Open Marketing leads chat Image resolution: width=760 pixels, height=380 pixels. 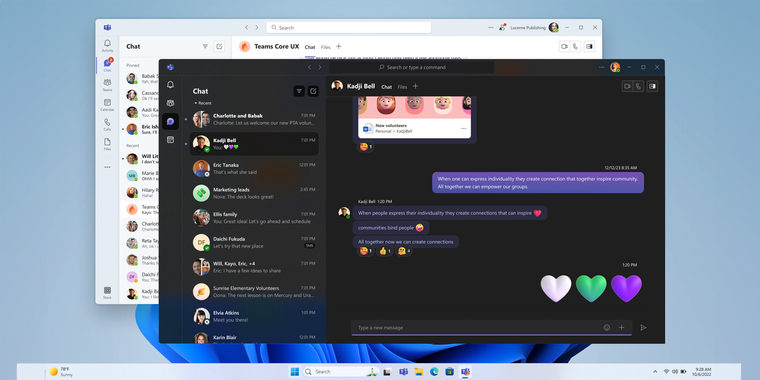[x=254, y=193]
